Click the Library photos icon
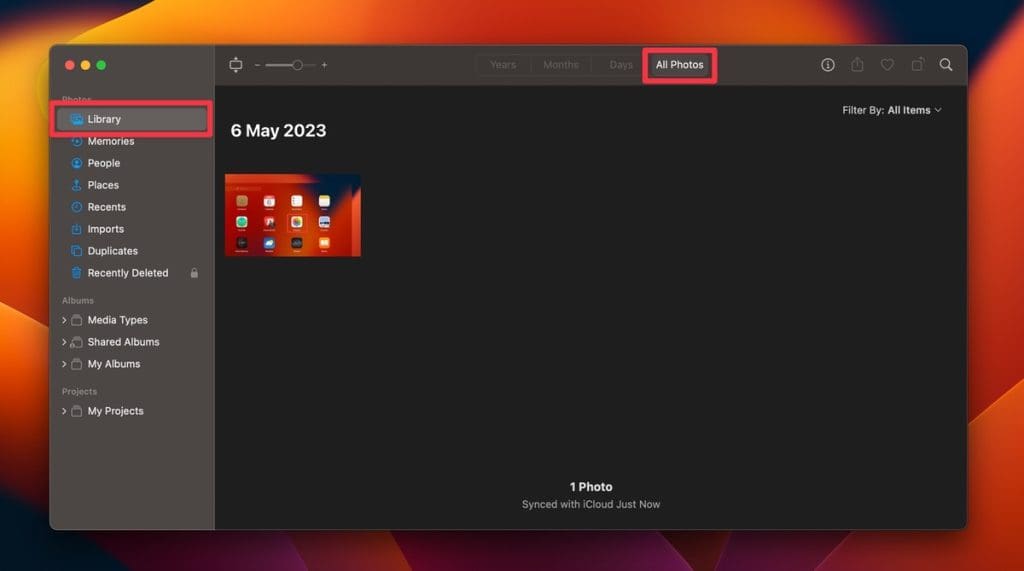Viewport: 1024px width, 571px height. 76,119
